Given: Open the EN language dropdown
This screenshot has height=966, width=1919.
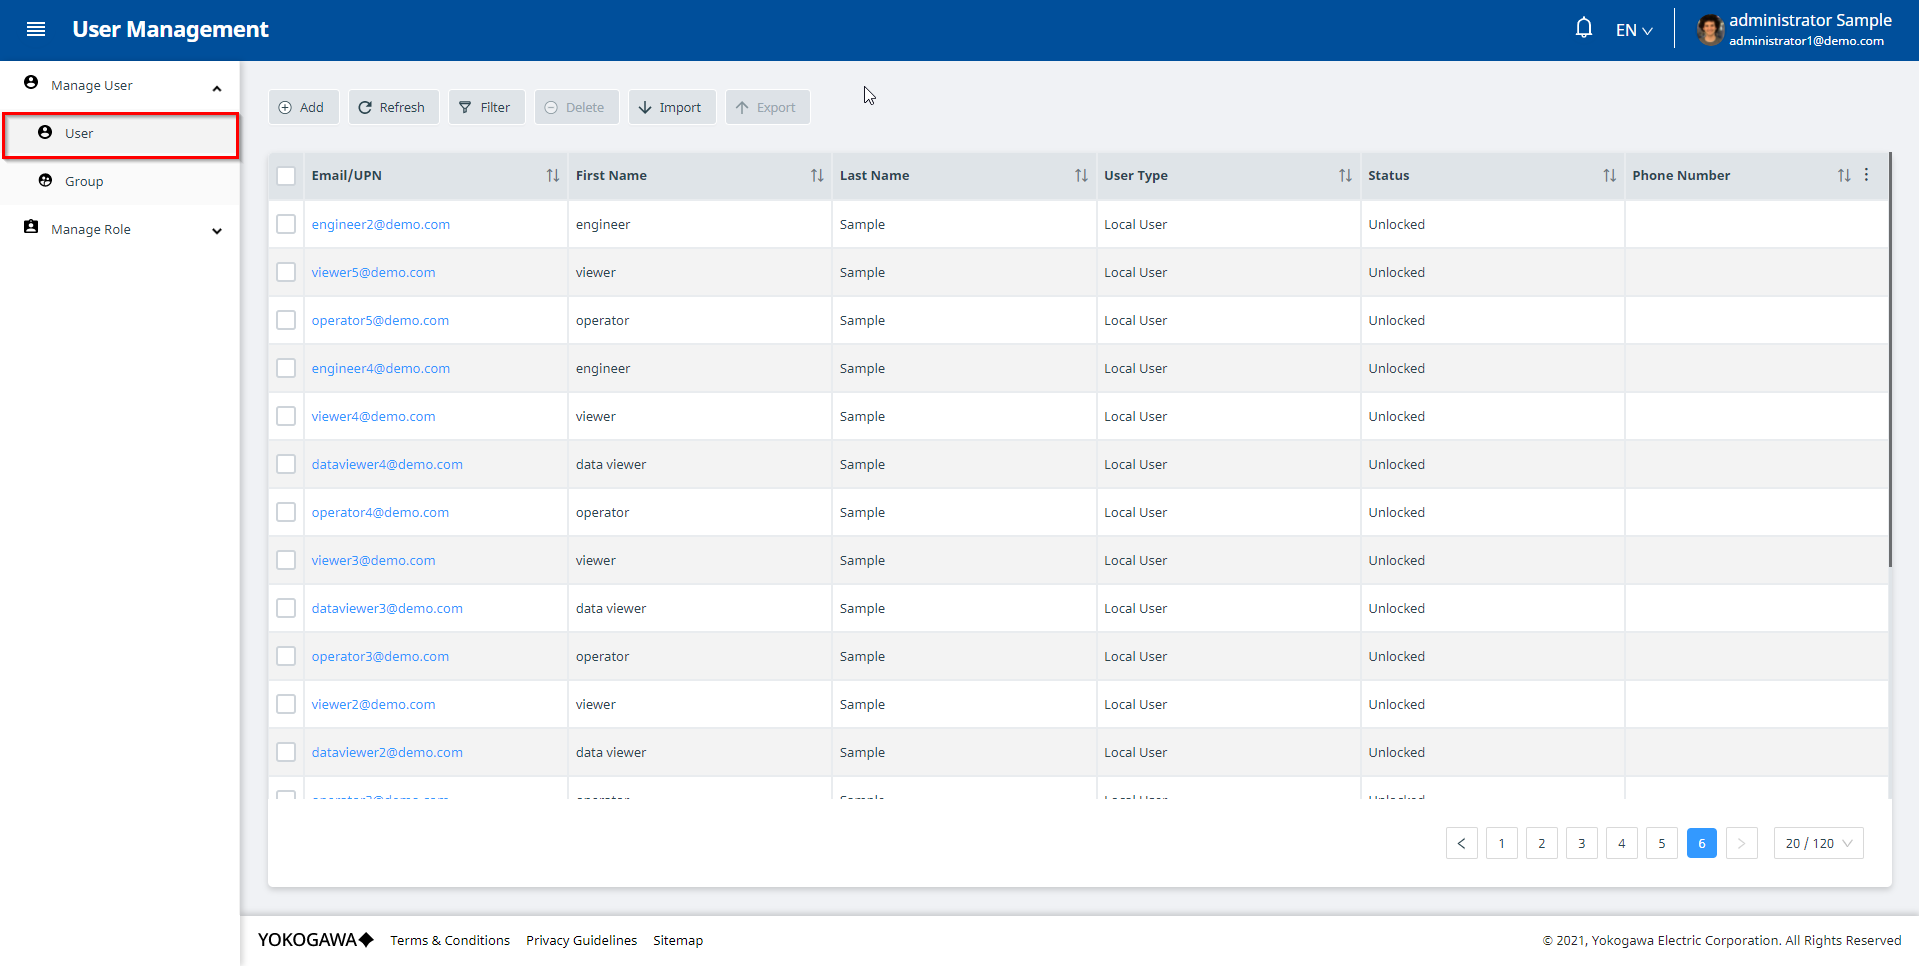Looking at the screenshot, I should click(1634, 30).
